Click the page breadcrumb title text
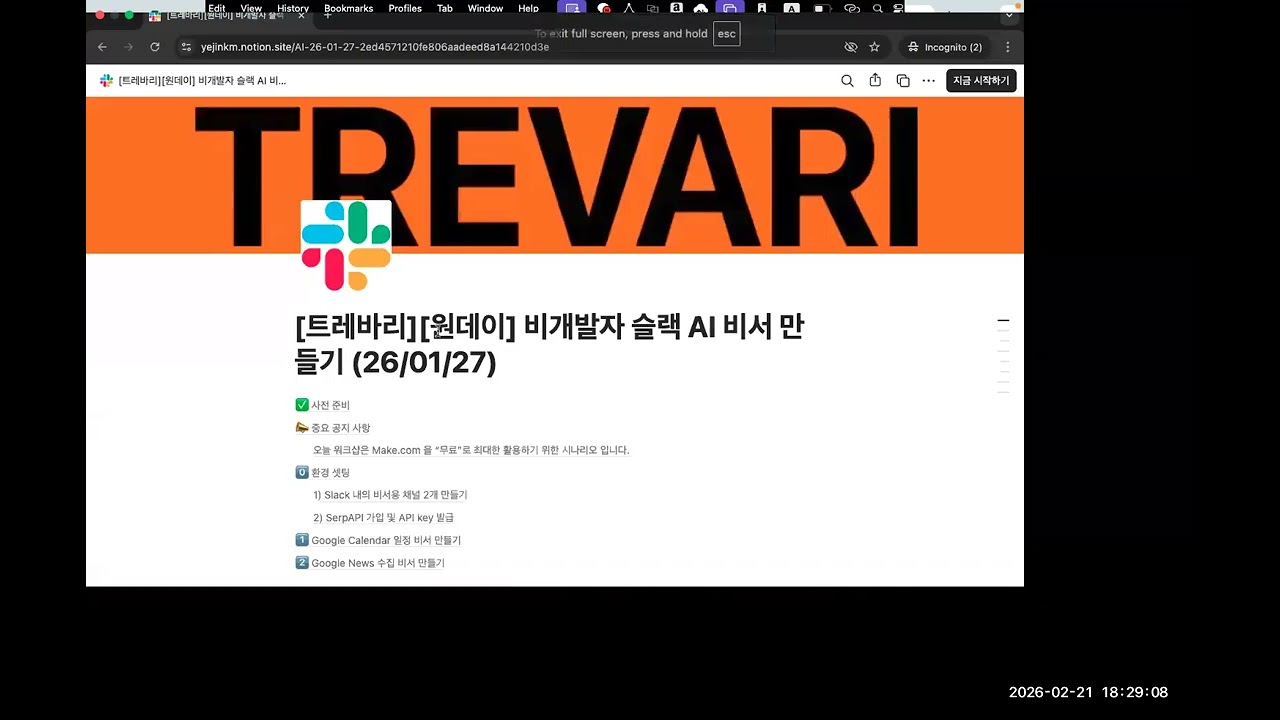This screenshot has width=1280, height=720. (x=202, y=81)
